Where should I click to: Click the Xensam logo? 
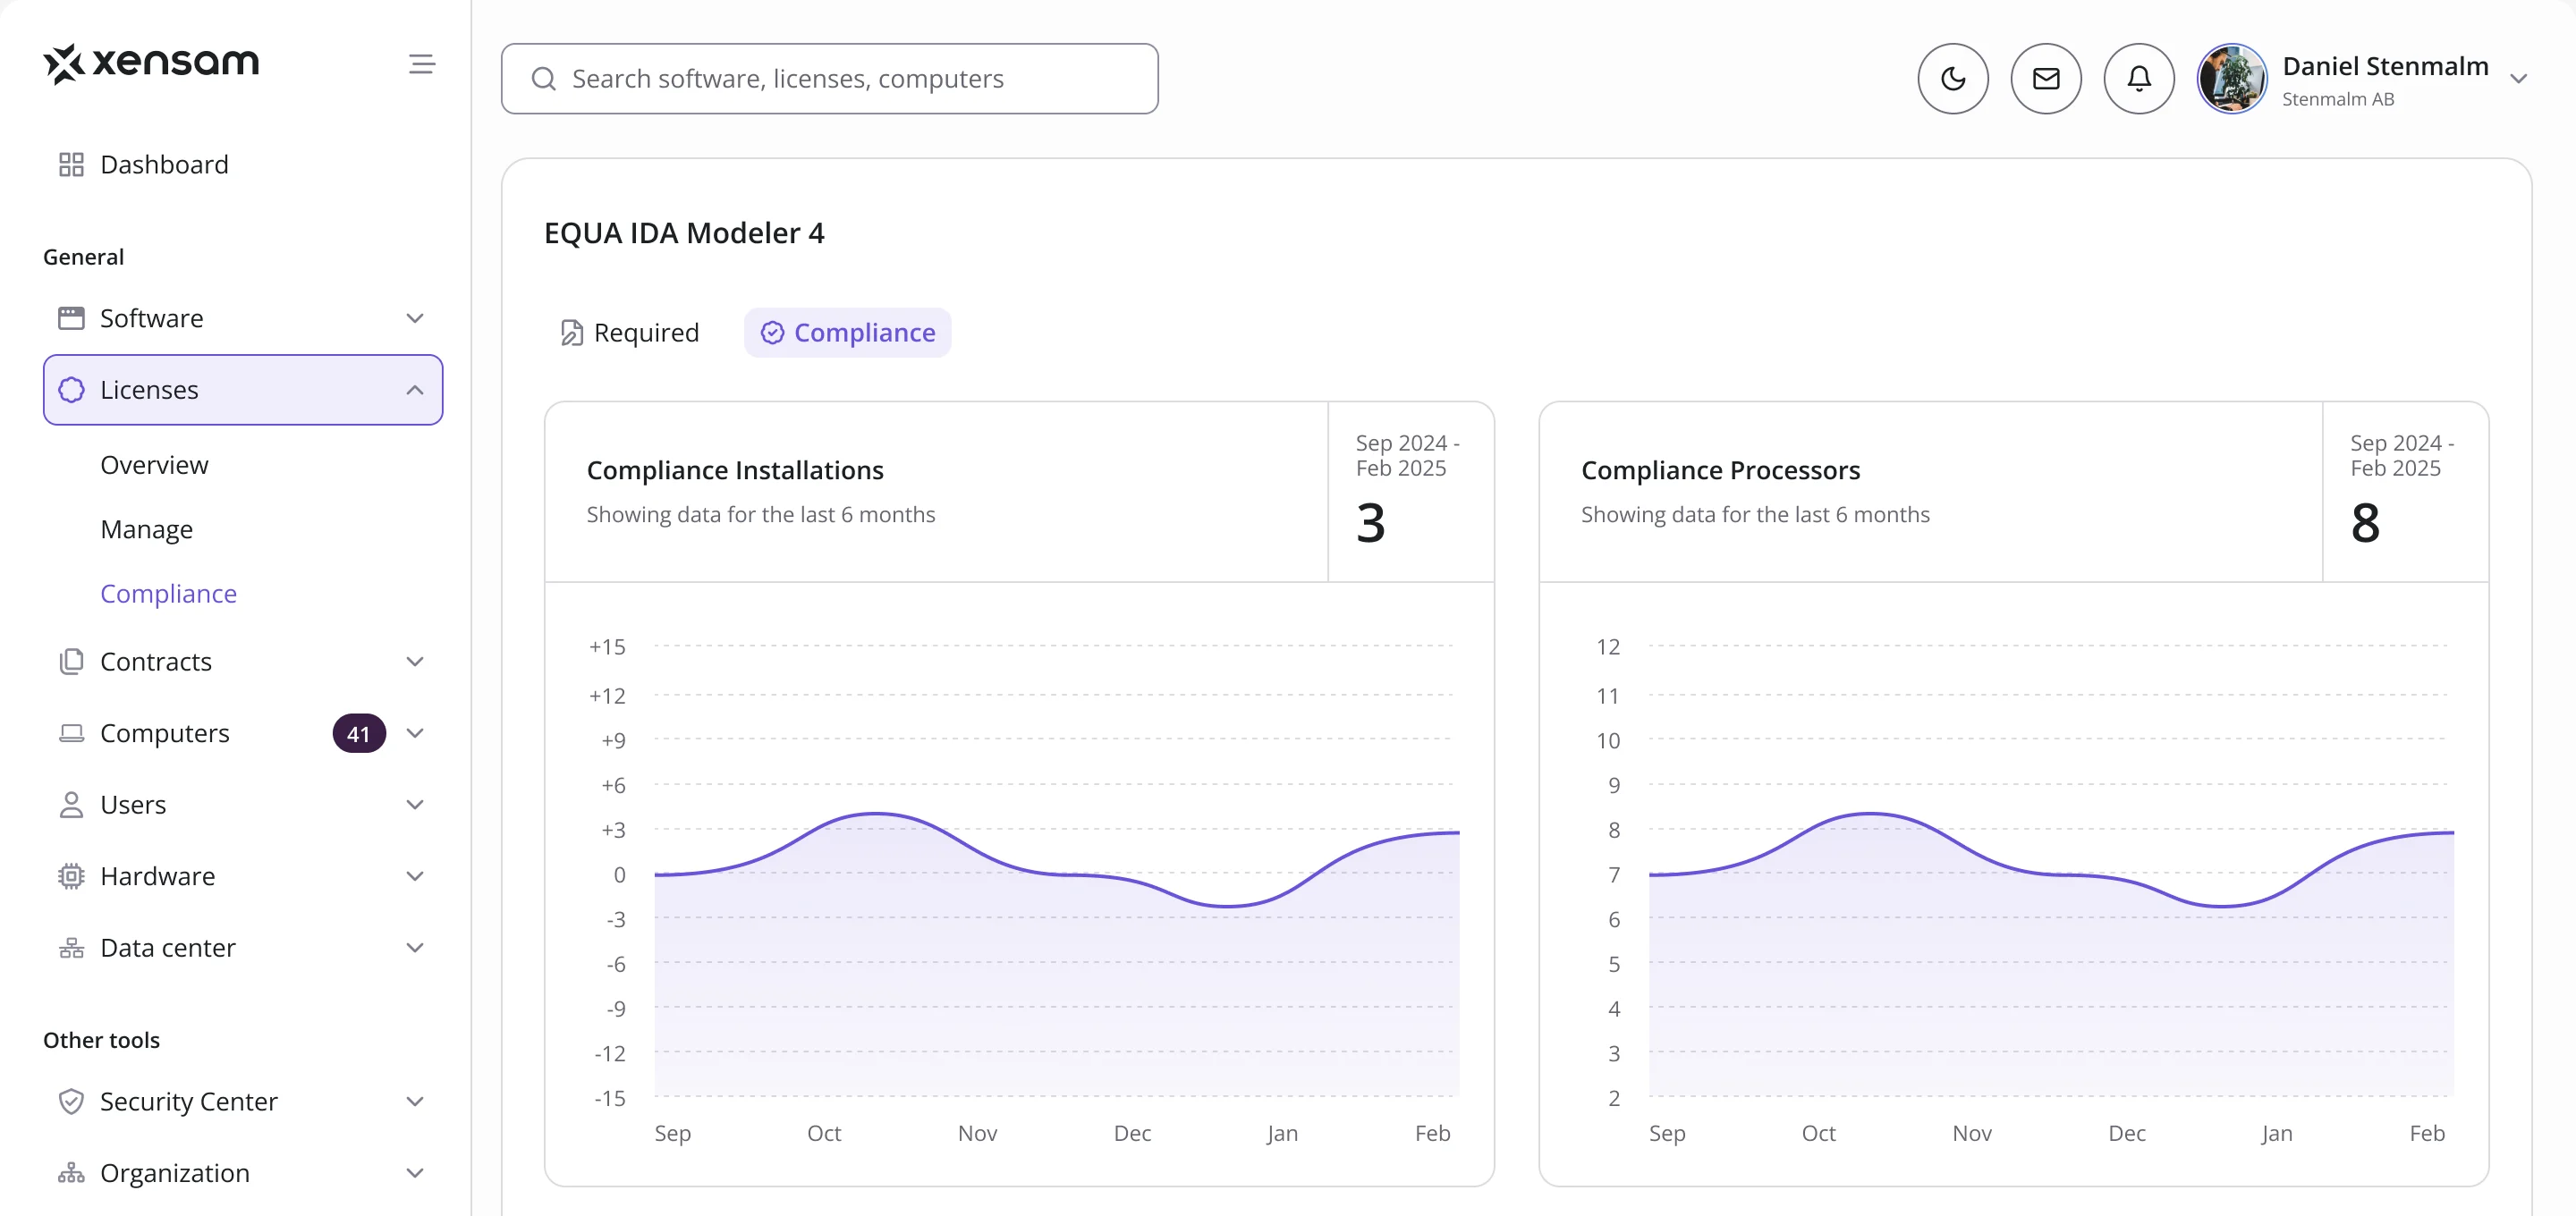tap(151, 63)
